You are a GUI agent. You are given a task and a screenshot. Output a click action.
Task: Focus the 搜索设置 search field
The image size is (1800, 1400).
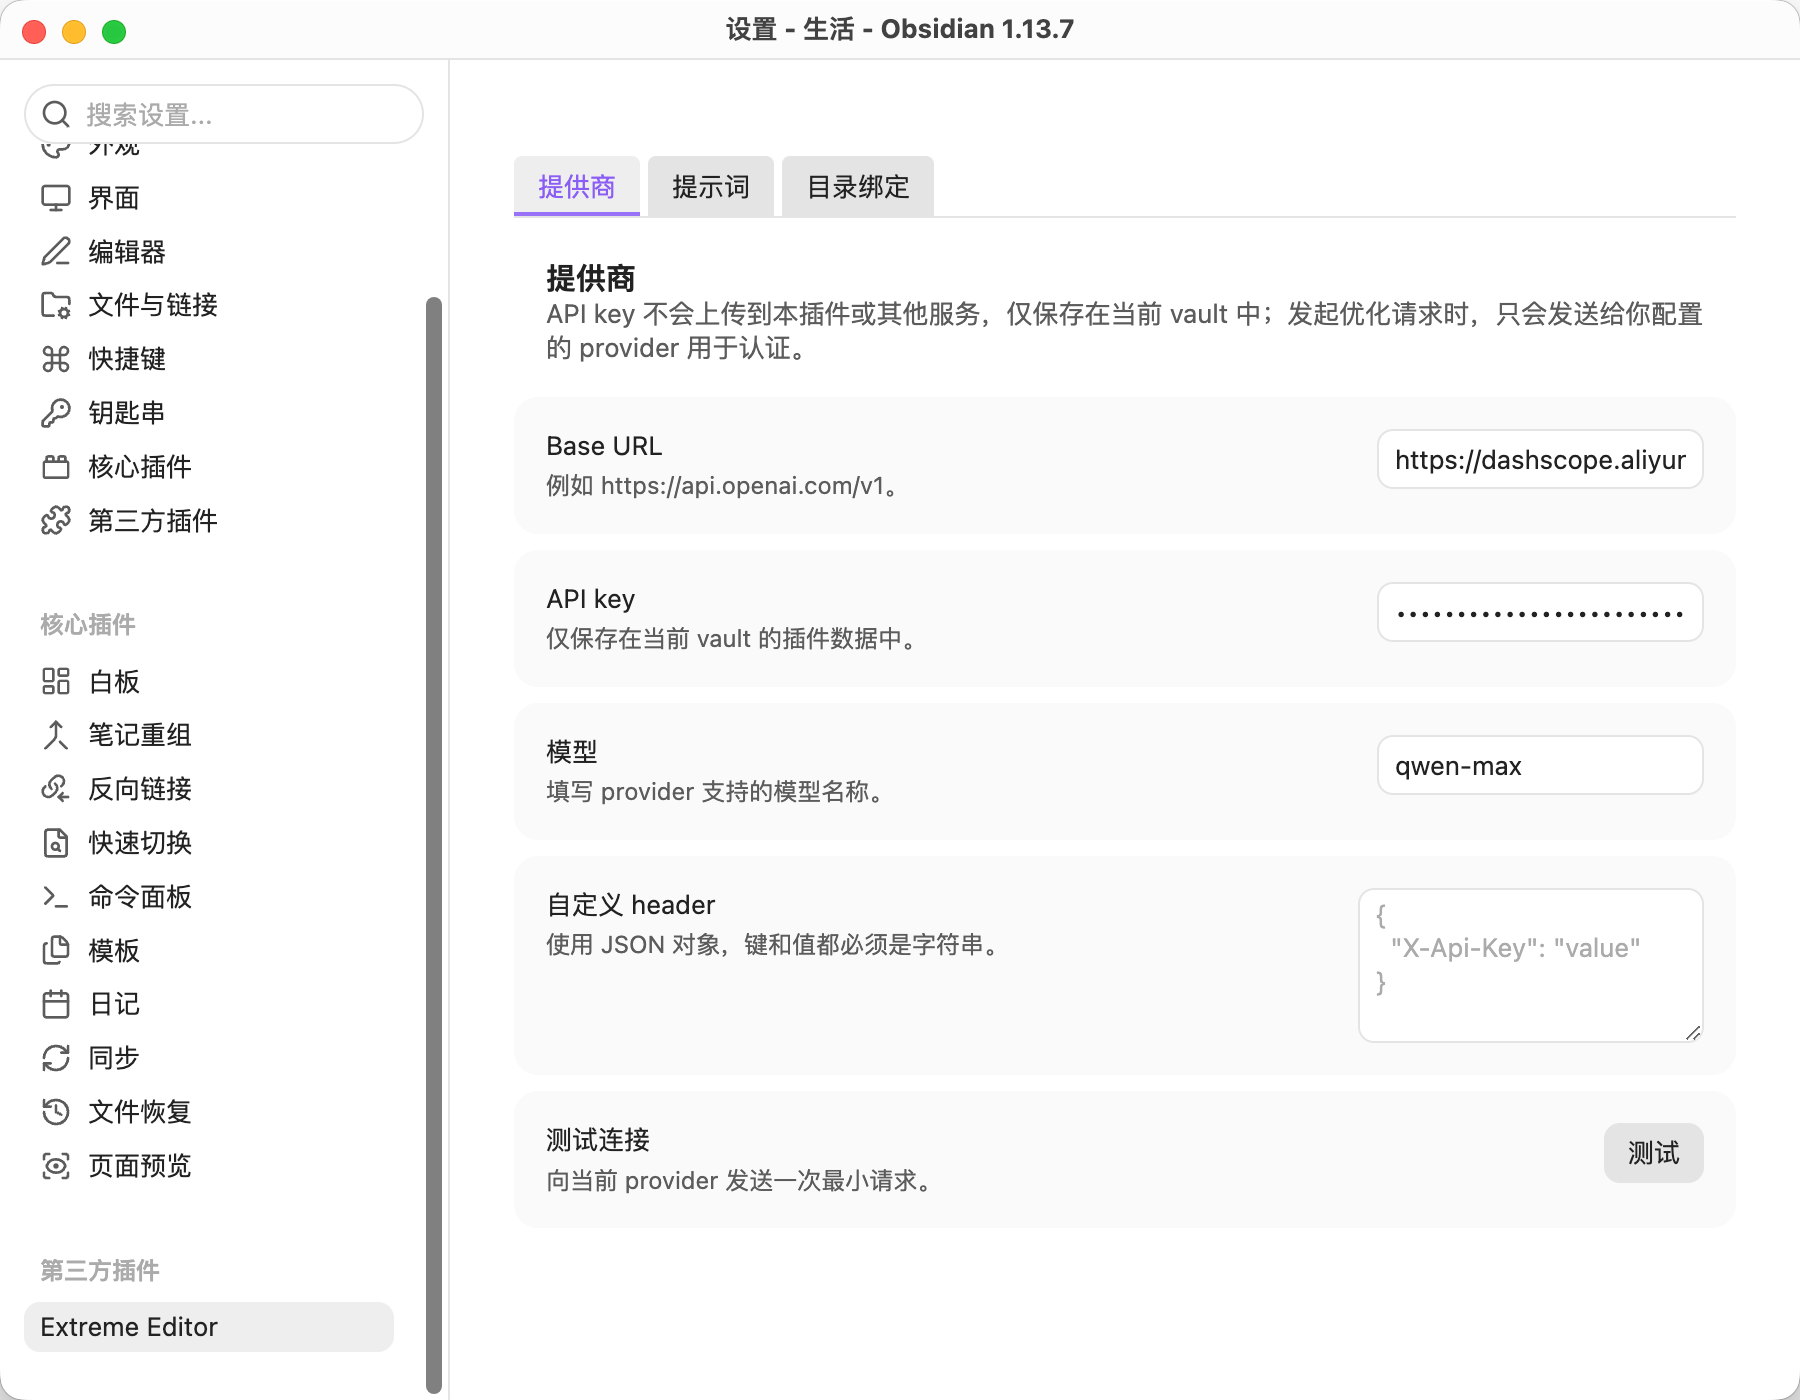pos(224,114)
